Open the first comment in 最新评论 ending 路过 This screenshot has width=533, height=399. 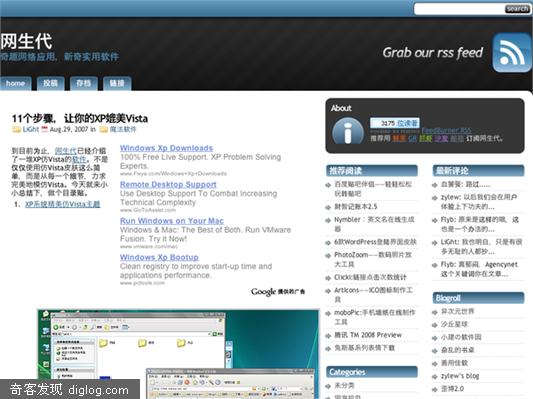click(x=465, y=185)
